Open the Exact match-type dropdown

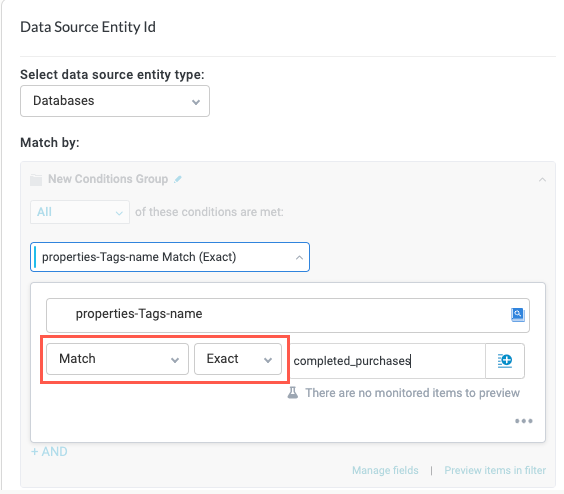point(238,359)
